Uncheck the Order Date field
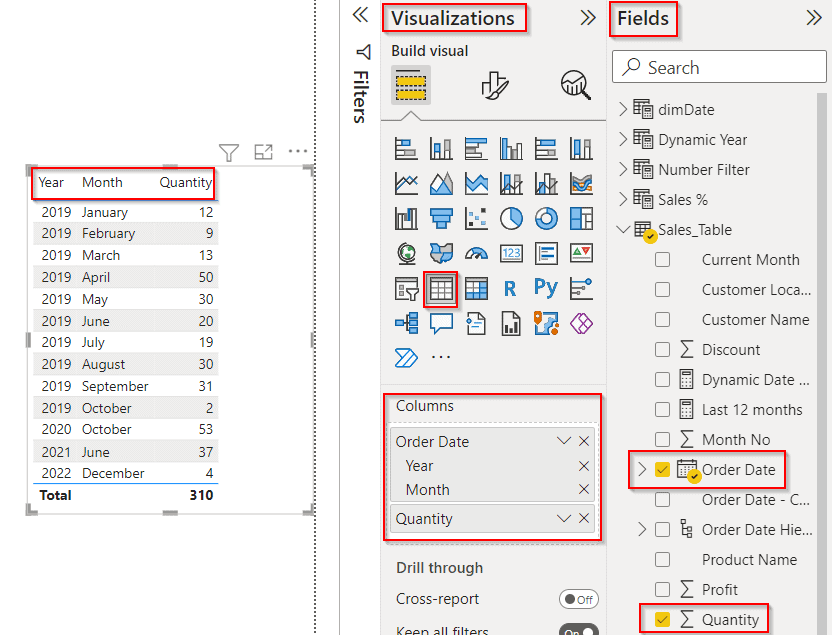 tap(662, 469)
